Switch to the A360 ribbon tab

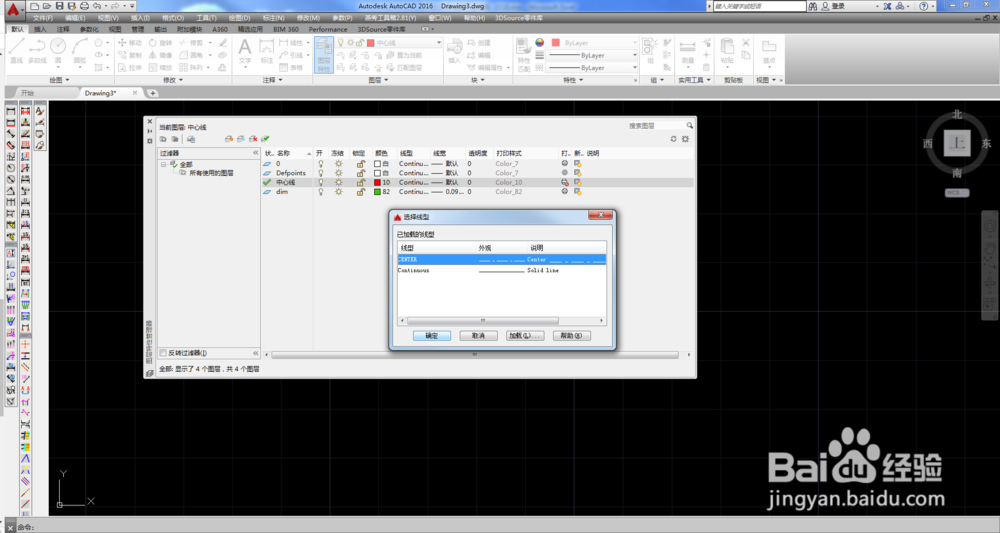tap(220, 29)
